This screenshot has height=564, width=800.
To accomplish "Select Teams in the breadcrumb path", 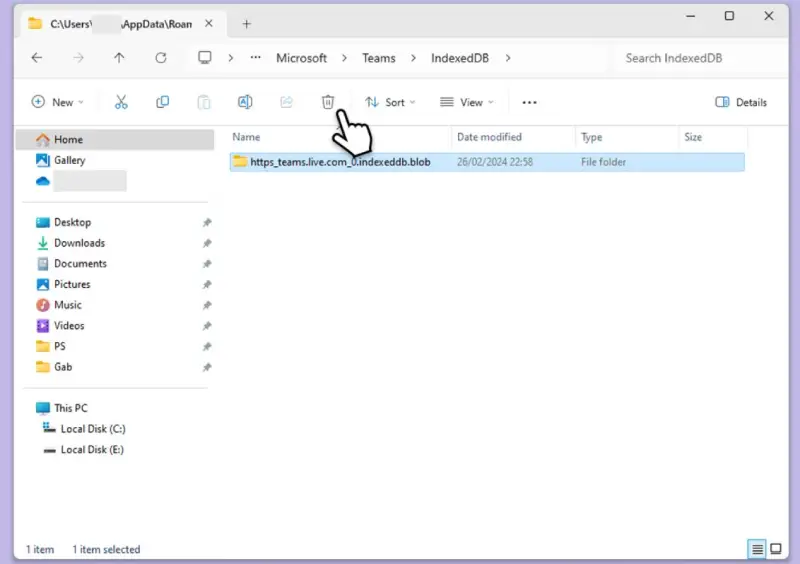I will (x=379, y=58).
